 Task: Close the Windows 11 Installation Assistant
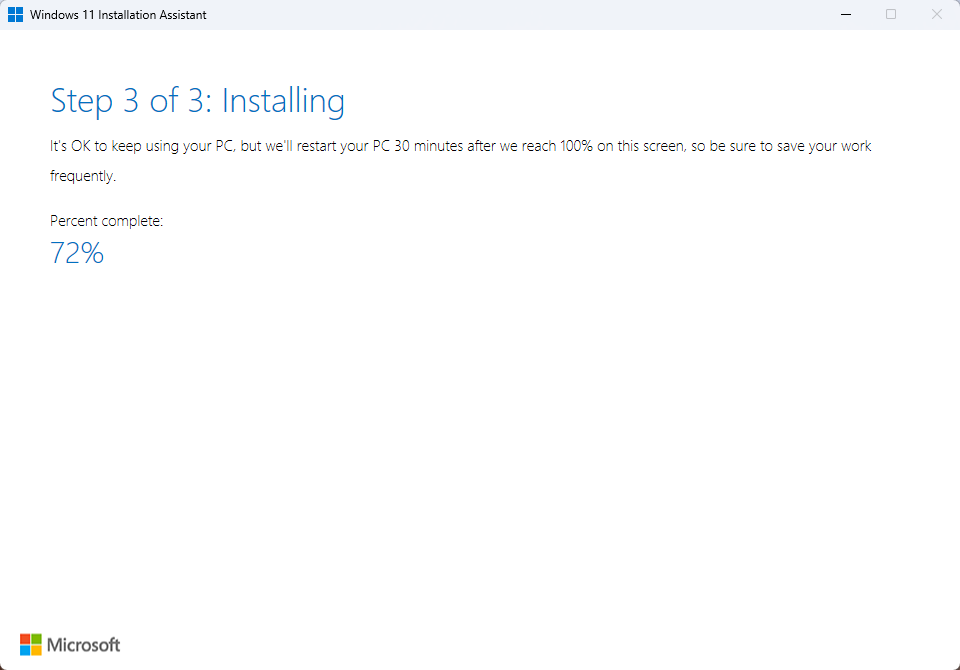(x=937, y=14)
